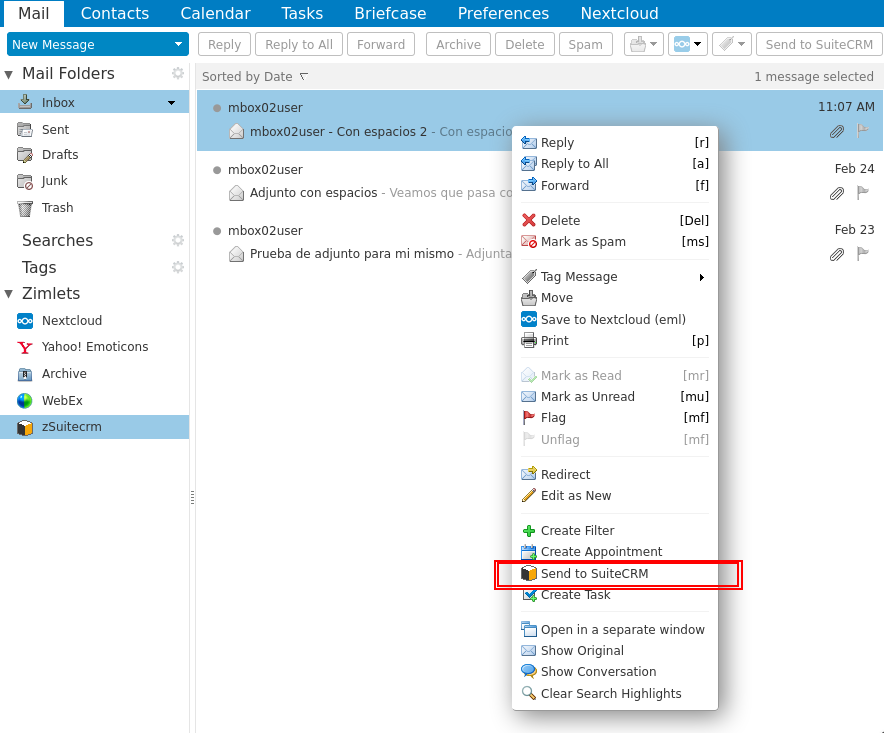Select Create Task in context menu
Image resolution: width=884 pixels, height=733 pixels.
(615, 595)
